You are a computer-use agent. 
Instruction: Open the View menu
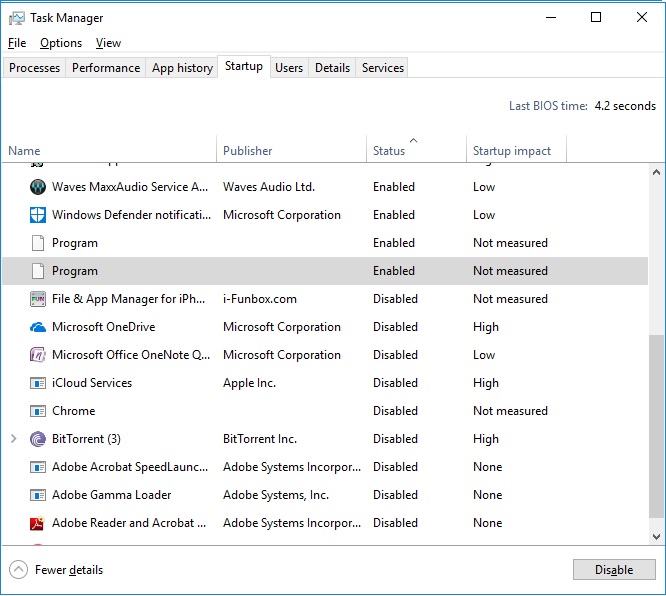click(108, 43)
